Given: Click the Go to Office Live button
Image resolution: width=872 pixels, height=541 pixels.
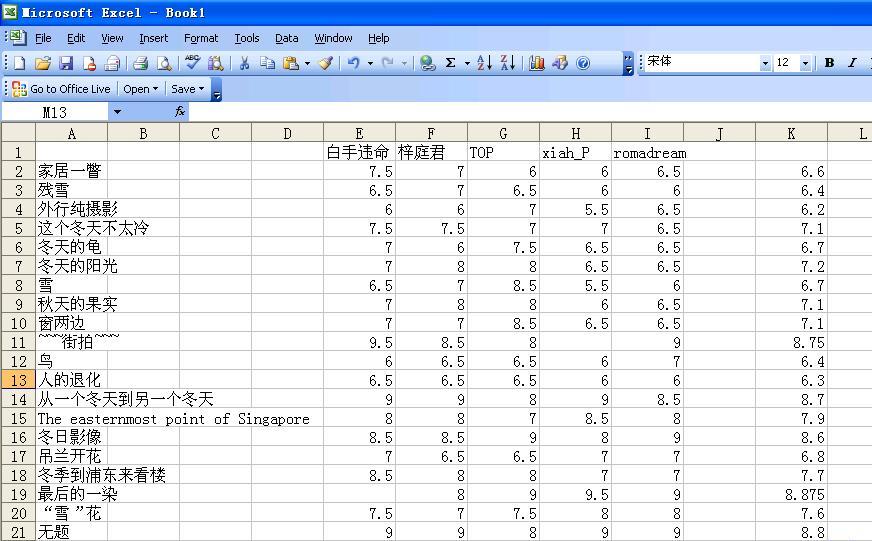Looking at the screenshot, I should [x=62, y=89].
